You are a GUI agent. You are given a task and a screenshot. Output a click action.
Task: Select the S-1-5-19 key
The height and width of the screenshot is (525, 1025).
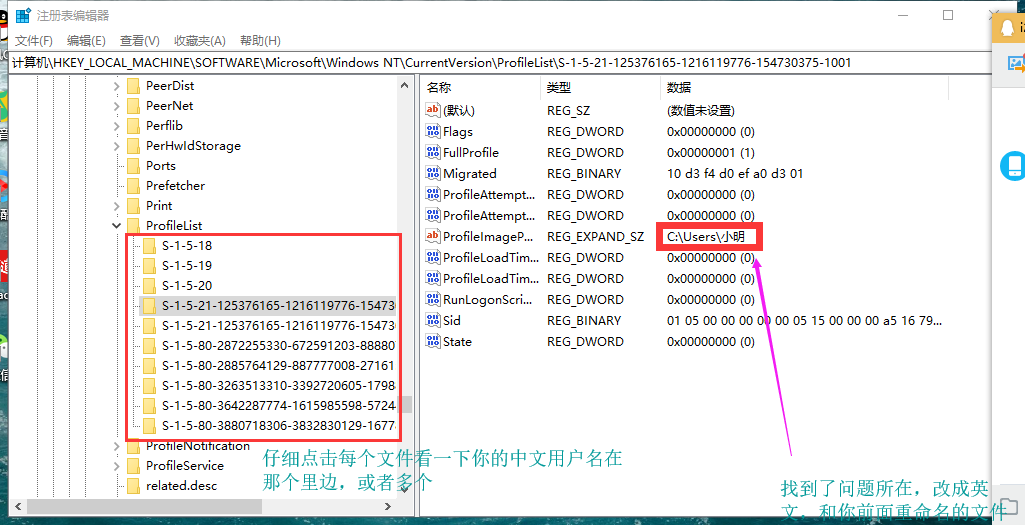(187, 266)
